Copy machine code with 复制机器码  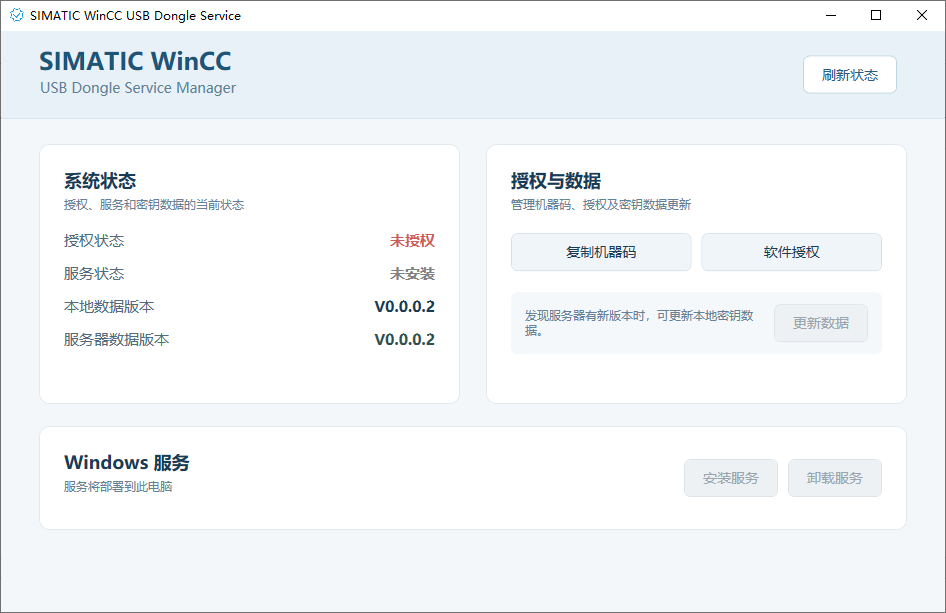pyautogui.click(x=601, y=252)
